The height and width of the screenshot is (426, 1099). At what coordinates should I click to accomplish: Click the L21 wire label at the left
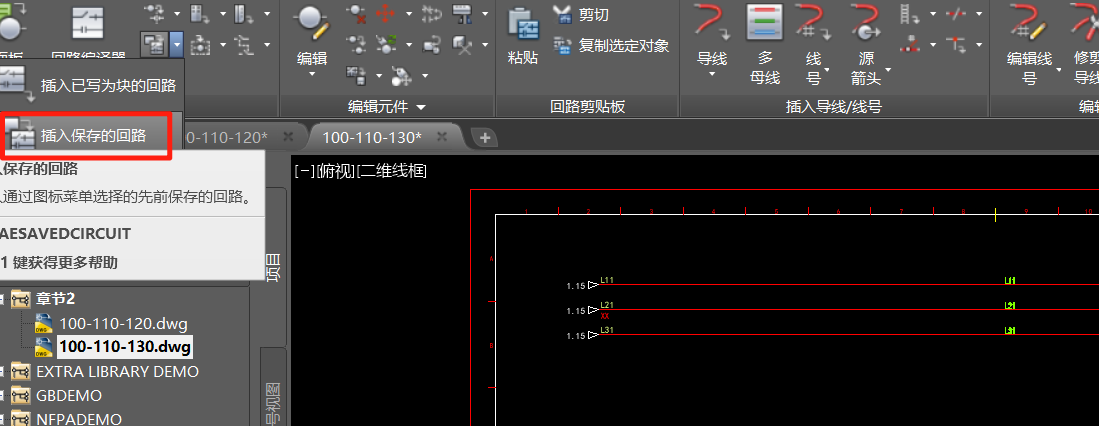[x=607, y=305]
